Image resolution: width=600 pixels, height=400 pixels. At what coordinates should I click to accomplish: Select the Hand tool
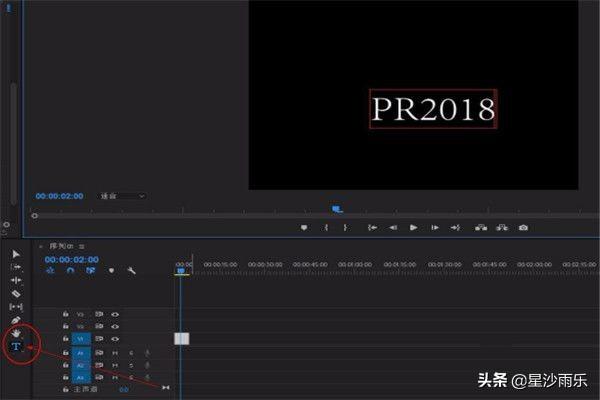[x=16, y=333]
